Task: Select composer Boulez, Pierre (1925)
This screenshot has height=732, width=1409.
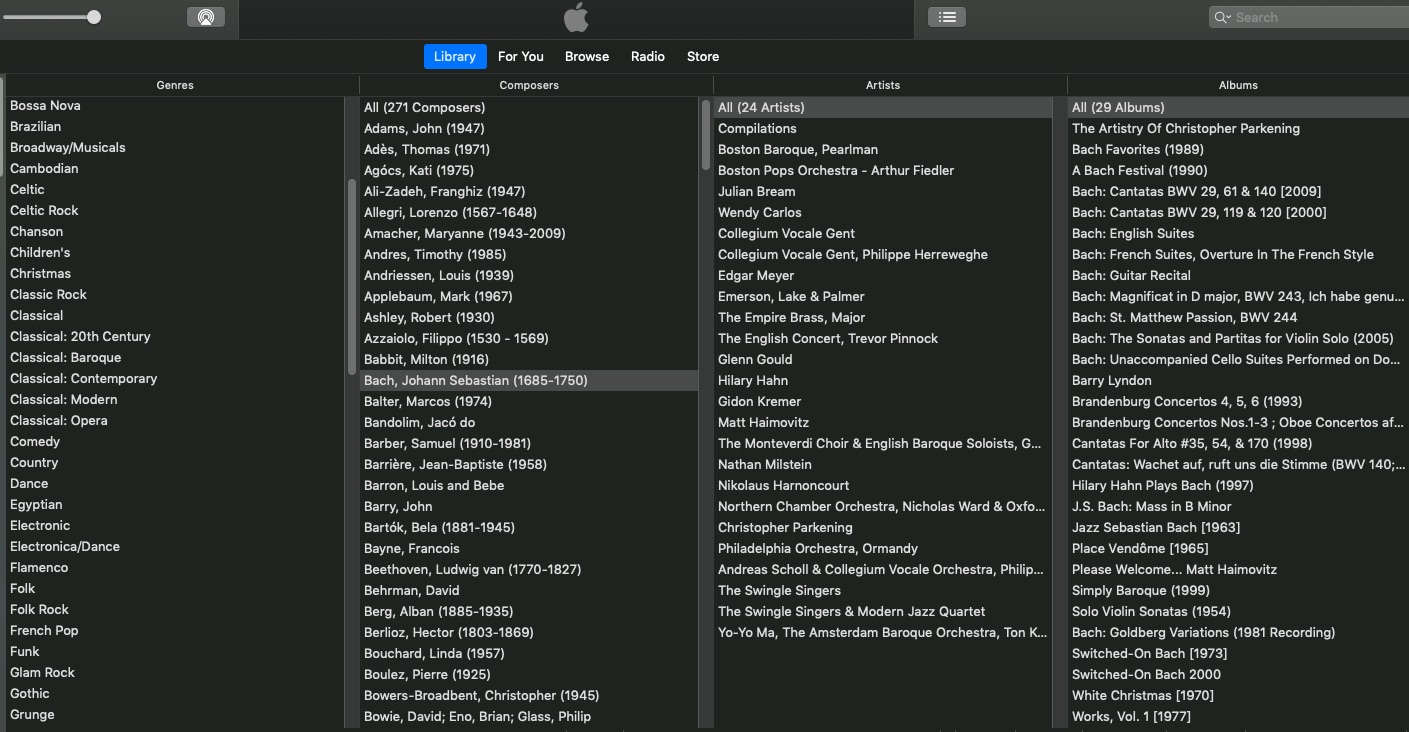Action: point(427,674)
